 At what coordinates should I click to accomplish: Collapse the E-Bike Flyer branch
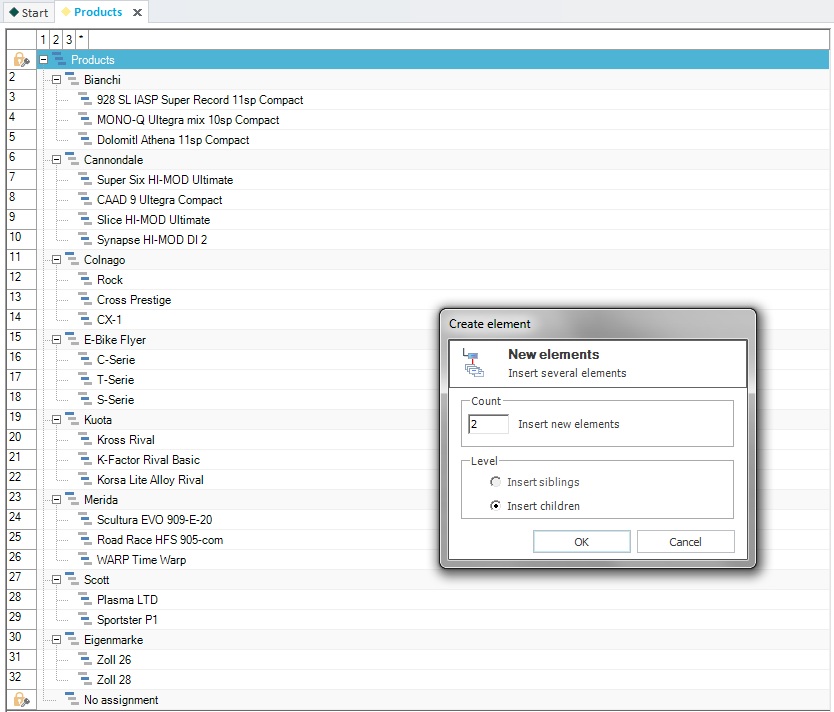pos(56,340)
